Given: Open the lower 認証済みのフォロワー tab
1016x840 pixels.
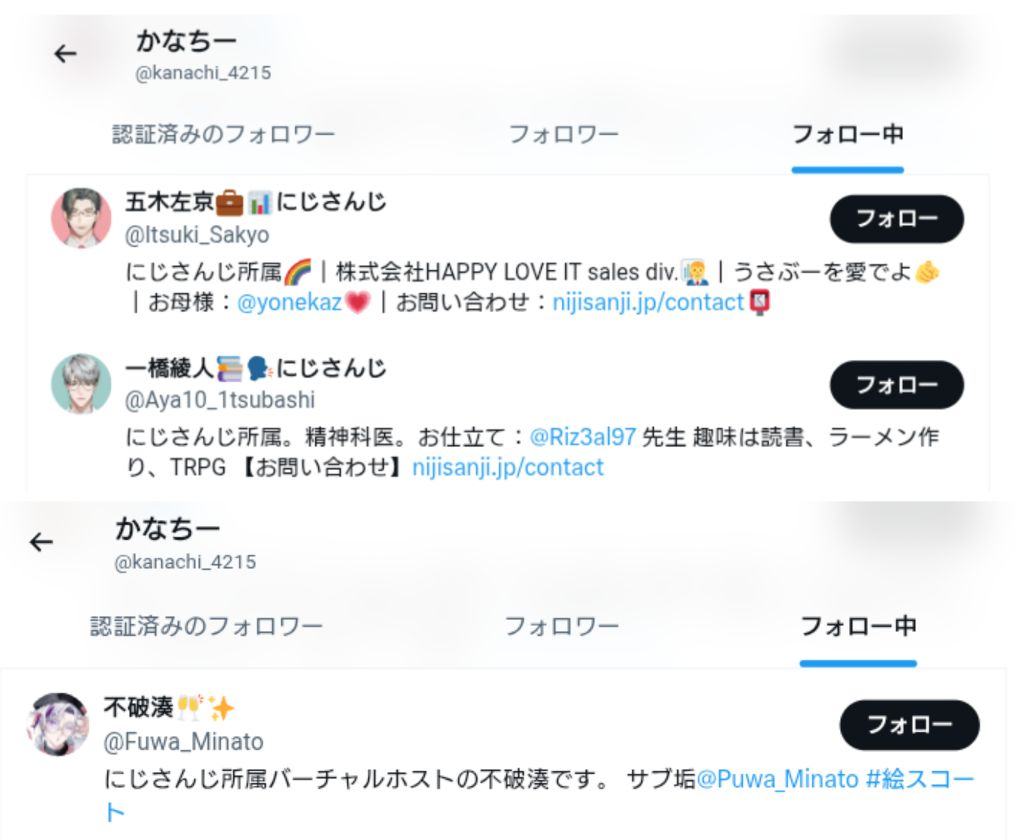Looking at the screenshot, I should [x=206, y=626].
